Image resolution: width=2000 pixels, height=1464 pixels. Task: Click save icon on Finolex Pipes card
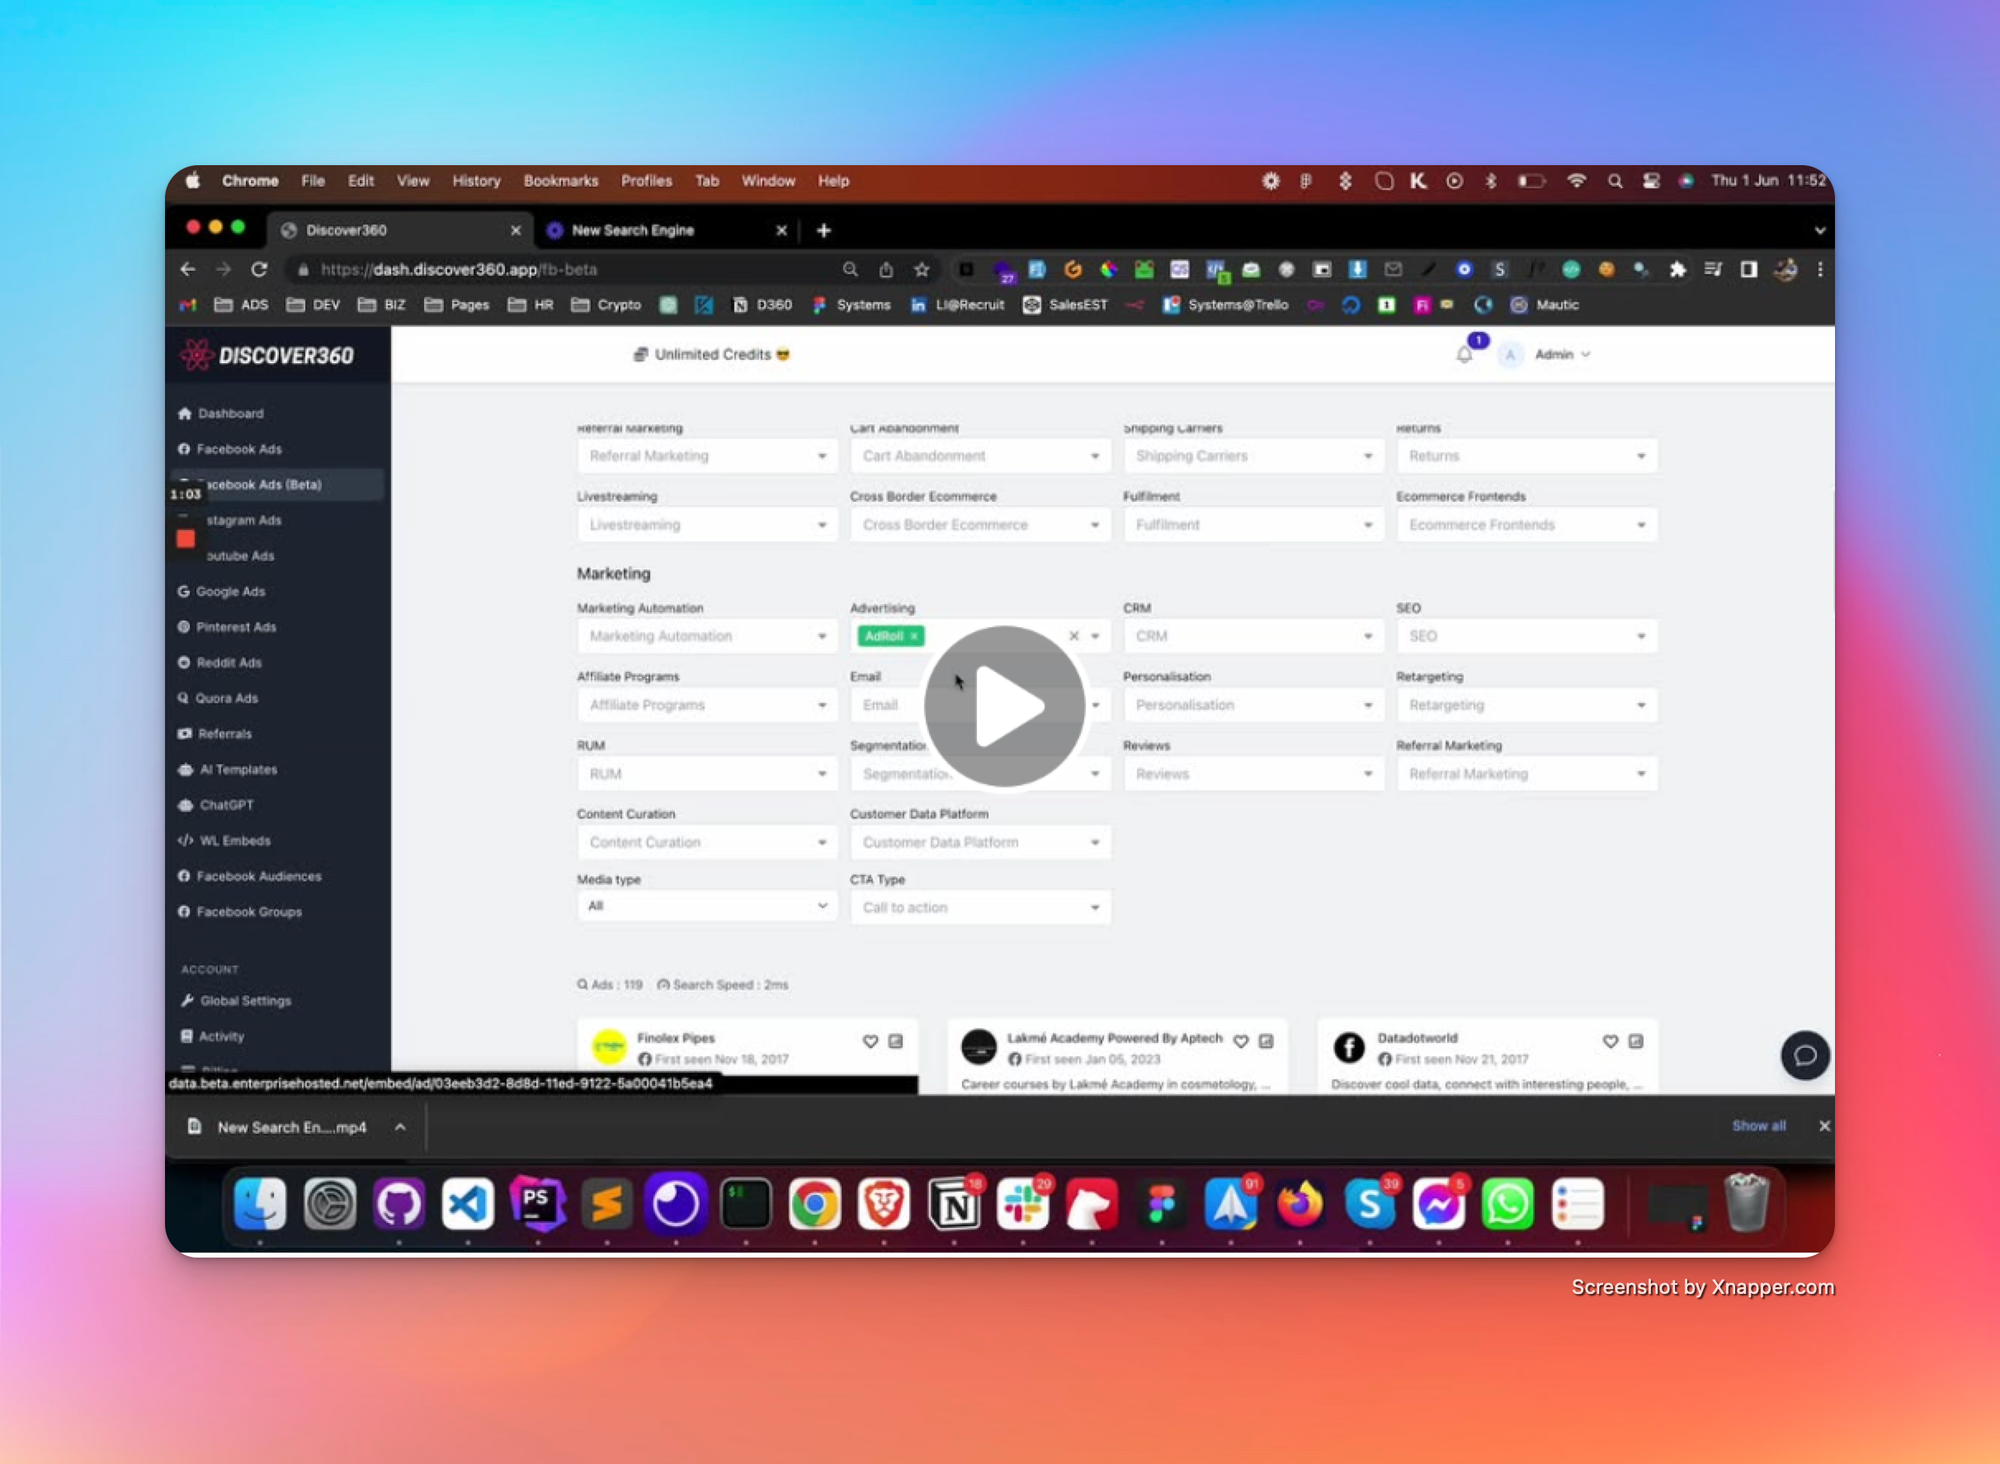[896, 1041]
